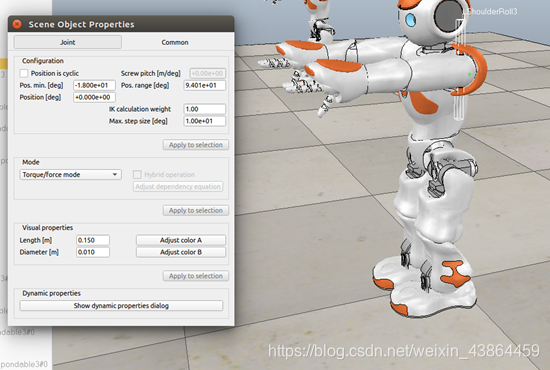Screen dimensions: 550x370
Task: Click the Diameter [m] input field
Action: click(93, 252)
